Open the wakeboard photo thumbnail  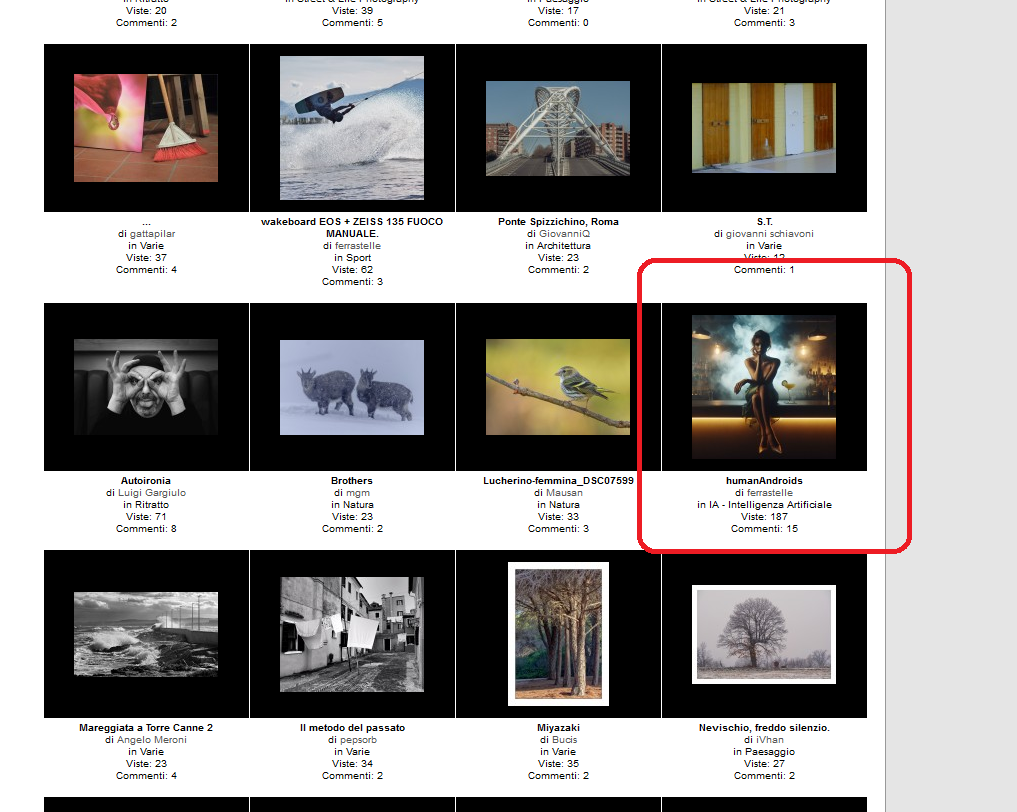pyautogui.click(x=352, y=128)
